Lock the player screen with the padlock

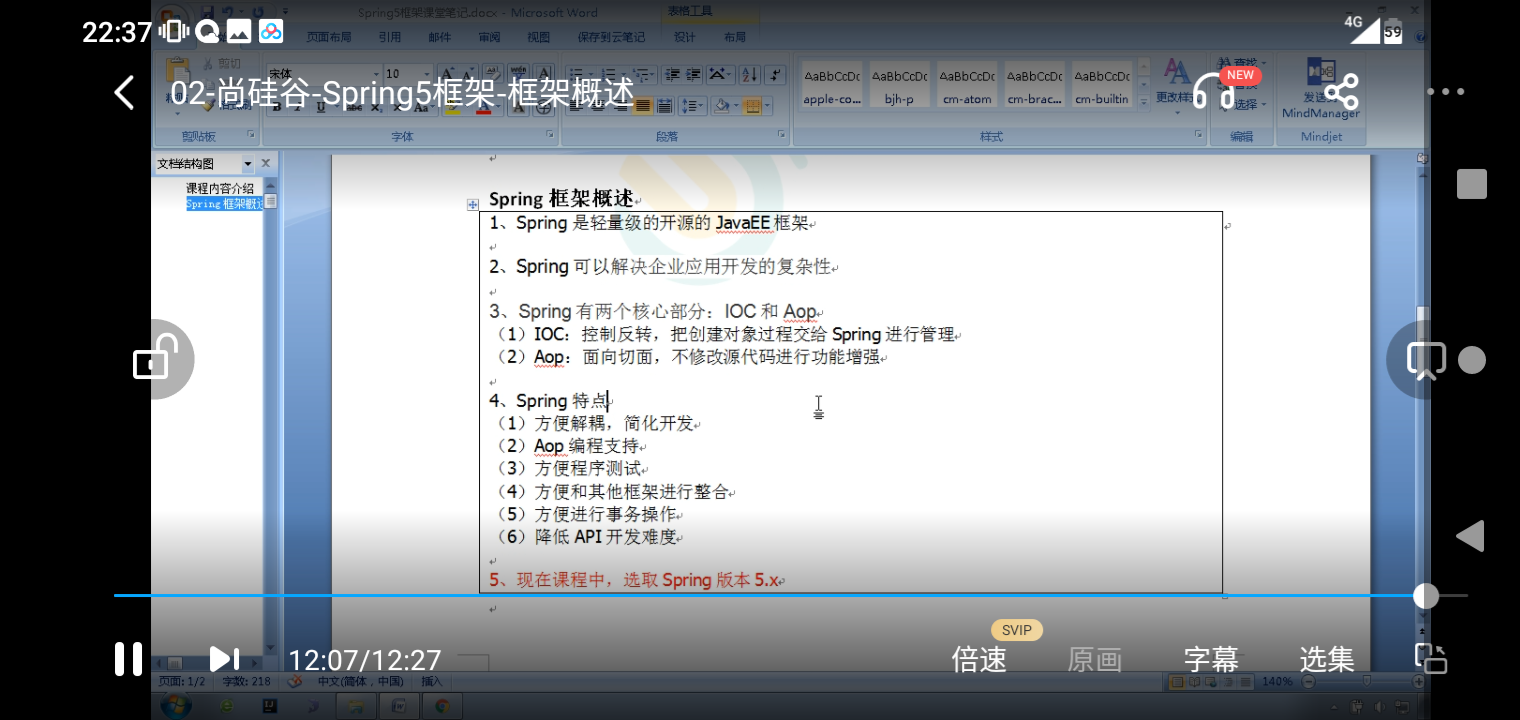(156, 358)
